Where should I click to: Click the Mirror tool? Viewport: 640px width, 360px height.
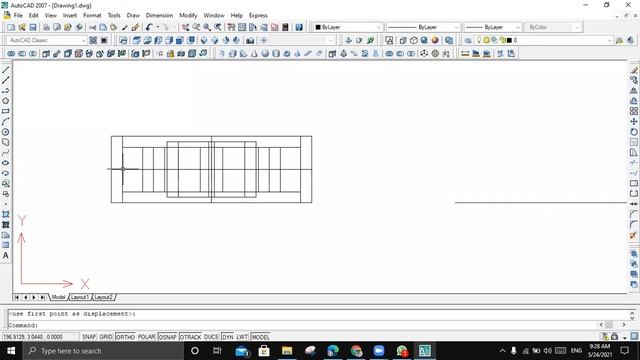pyautogui.click(x=633, y=91)
